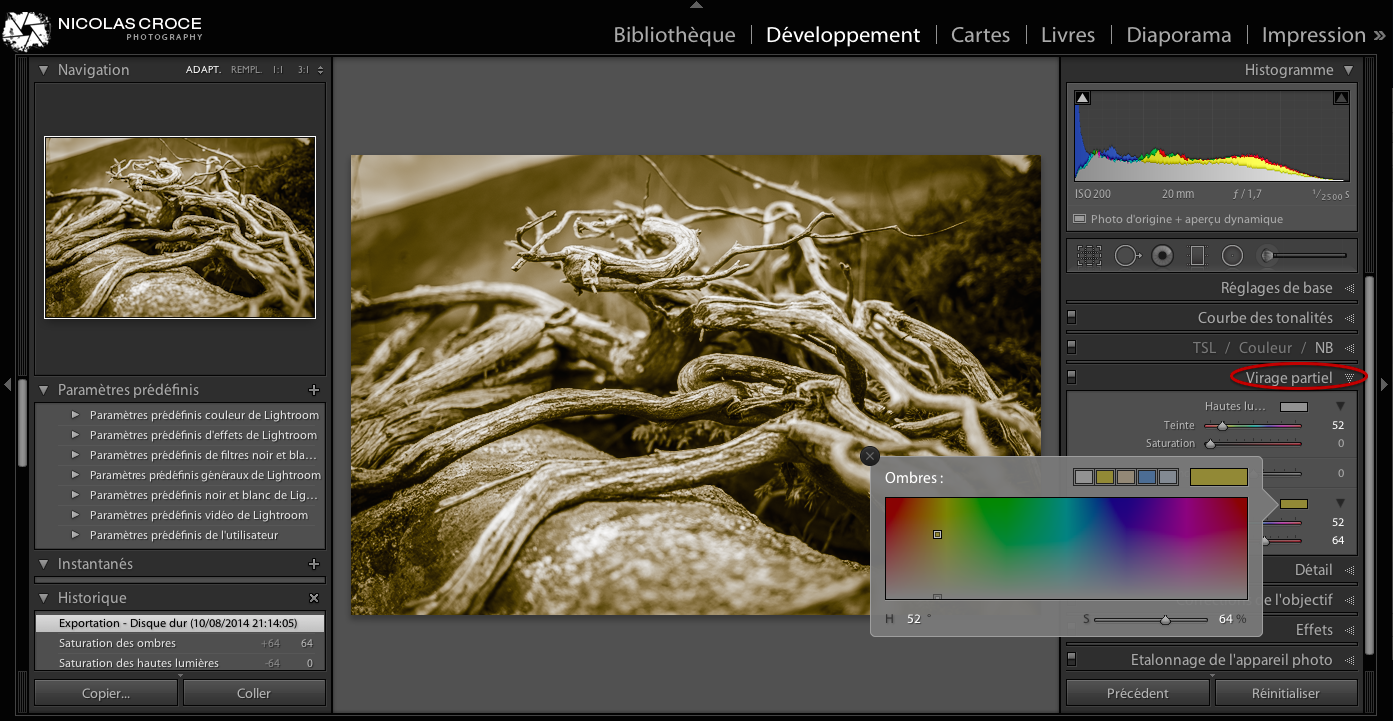Activate the Red eye correction tool
The height and width of the screenshot is (721, 1393).
click(1162, 256)
